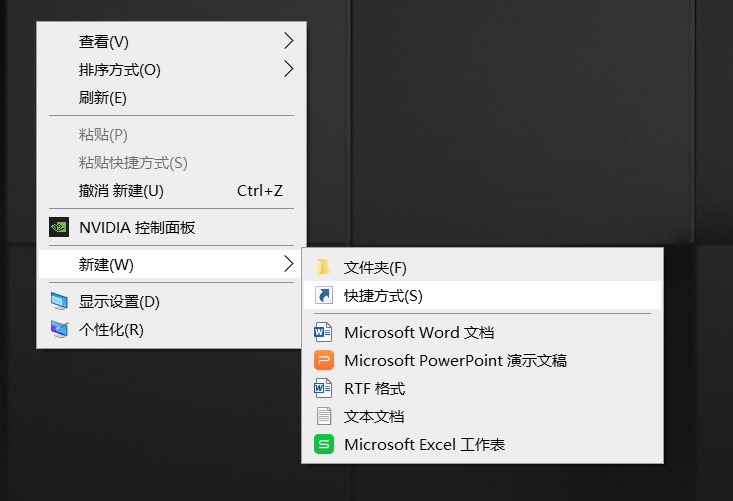Click the 粘贴快捷方式(S) menu entry
This screenshot has width=733, height=501.
(133, 162)
